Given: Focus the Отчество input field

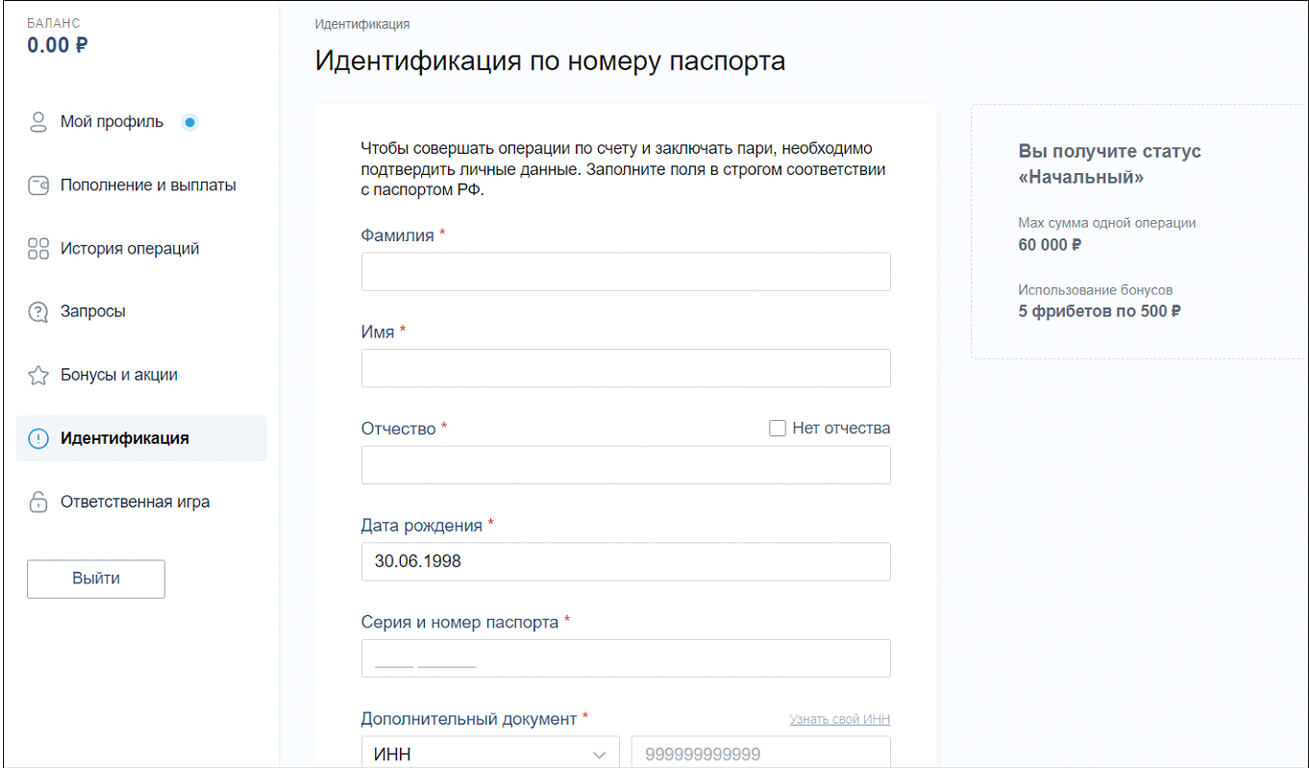Looking at the screenshot, I should 626,465.
